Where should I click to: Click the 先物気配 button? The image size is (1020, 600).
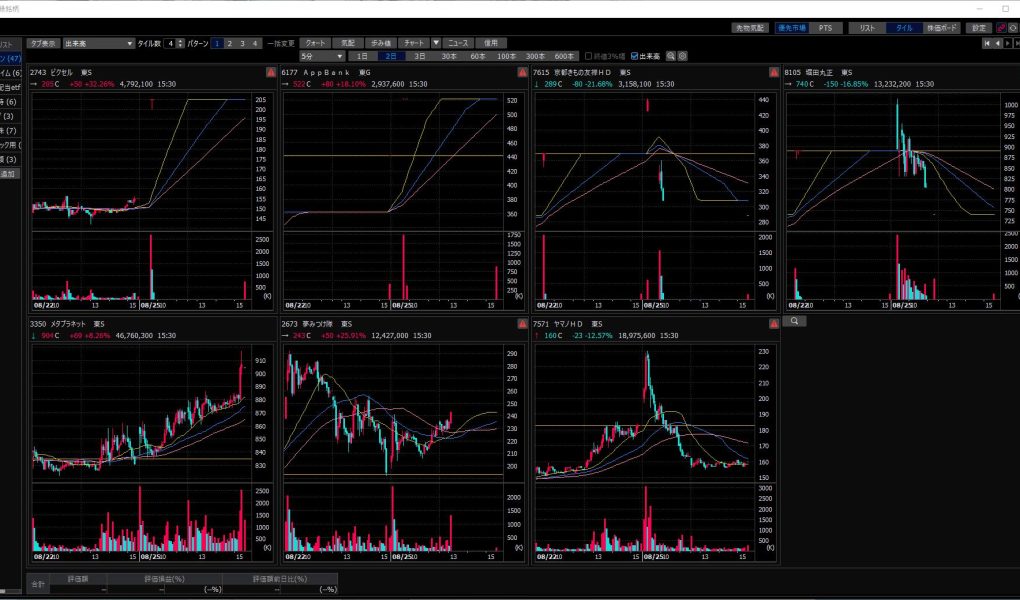[x=748, y=28]
